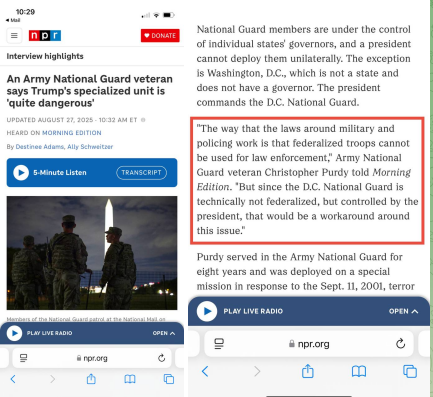Screen dimensions: 433x397
Task: Open reader options icon in left address bar
Action: point(23,358)
